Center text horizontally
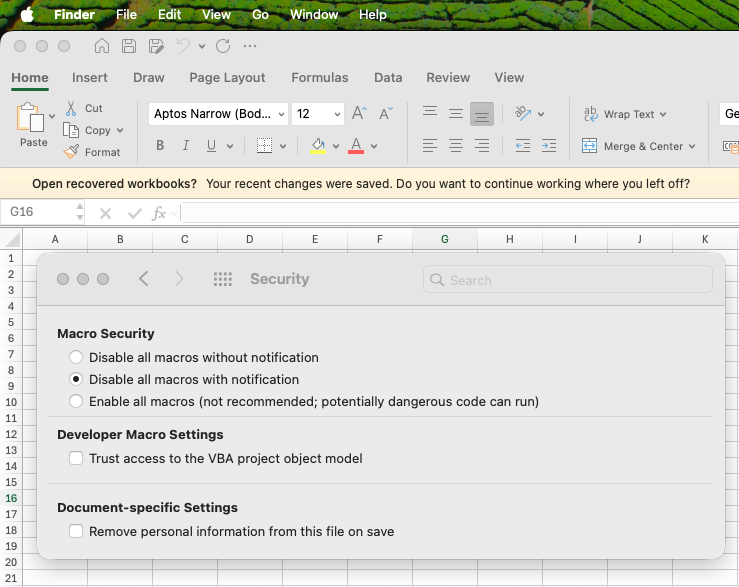Viewport: 739px width, 587px height. pos(456,146)
